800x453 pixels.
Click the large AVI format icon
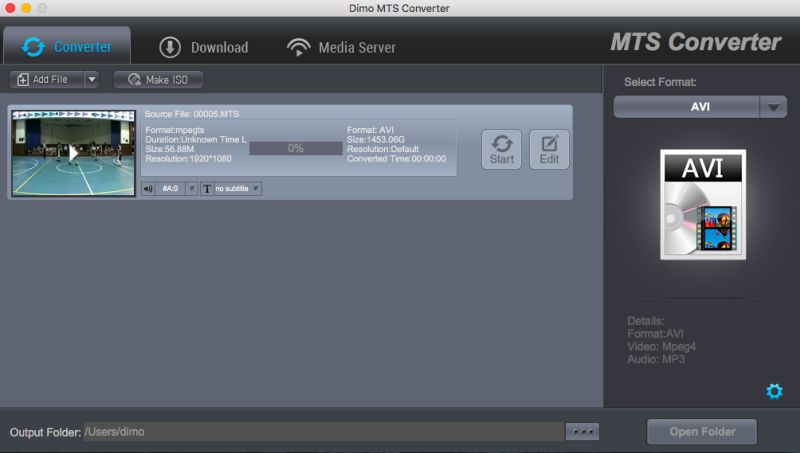[703, 205]
